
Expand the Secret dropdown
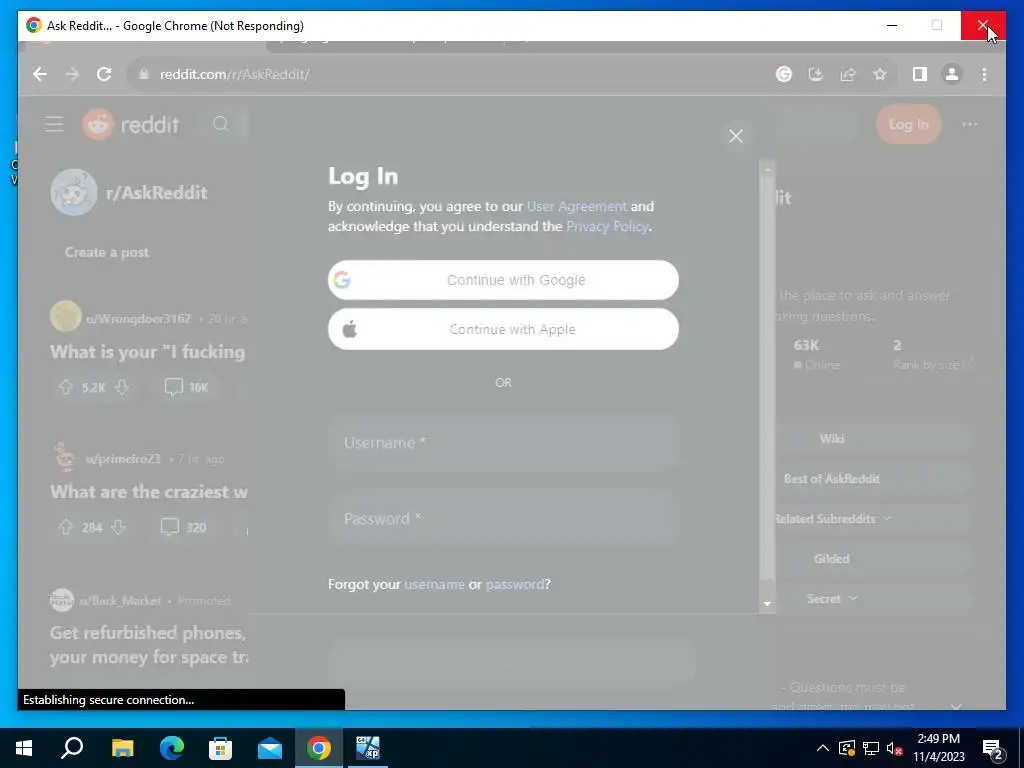(x=832, y=599)
